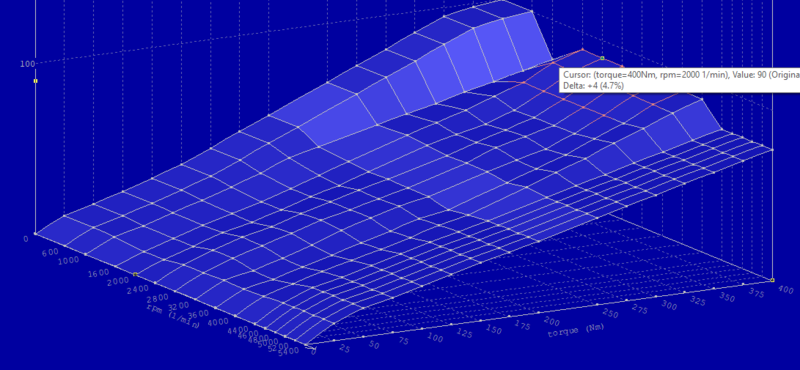Click the yellow marker on the vertical axis
Screen dimensions: 800x370
click(x=36, y=81)
